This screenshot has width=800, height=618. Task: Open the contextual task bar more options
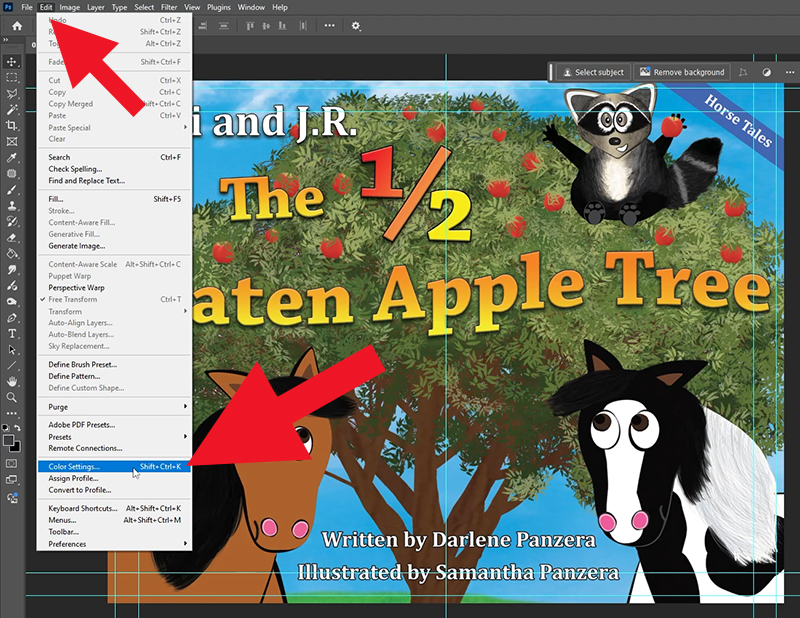pyautogui.click(x=790, y=72)
